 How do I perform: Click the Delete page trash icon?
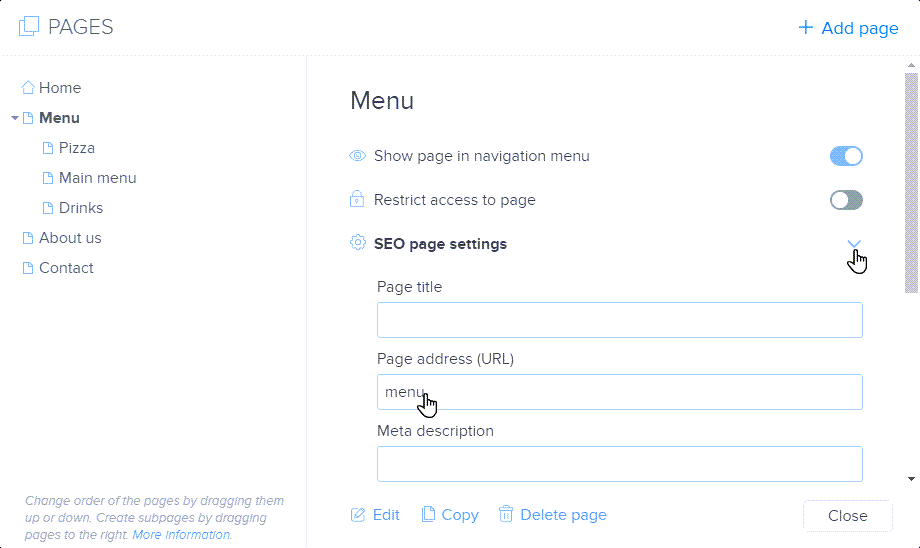(506, 514)
